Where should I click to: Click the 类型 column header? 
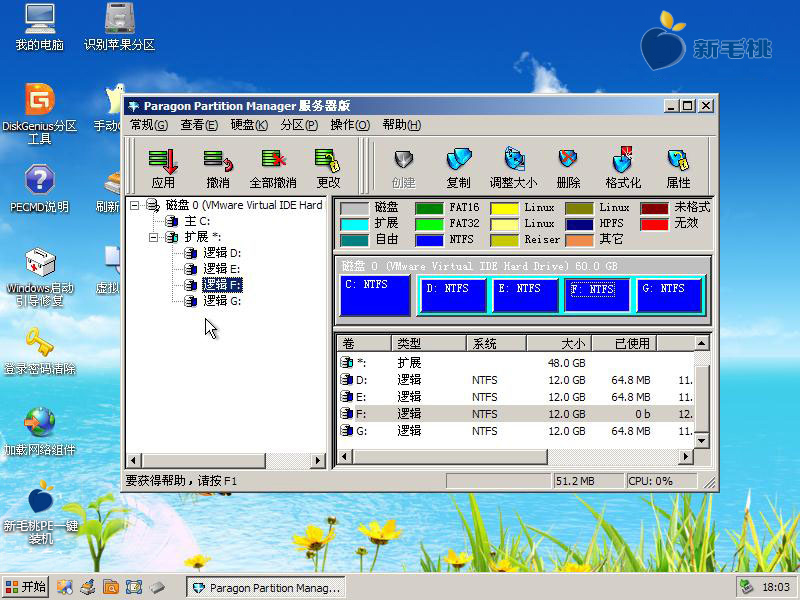click(x=428, y=343)
